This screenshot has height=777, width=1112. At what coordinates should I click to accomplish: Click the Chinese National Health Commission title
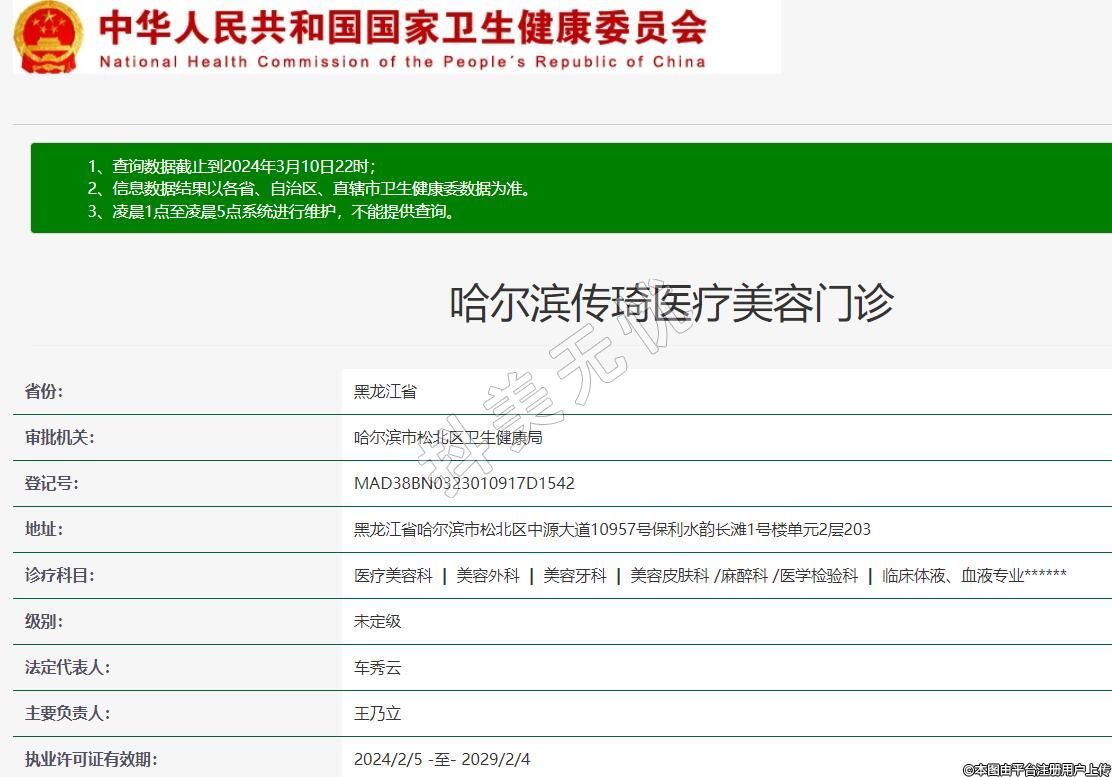coord(402,27)
